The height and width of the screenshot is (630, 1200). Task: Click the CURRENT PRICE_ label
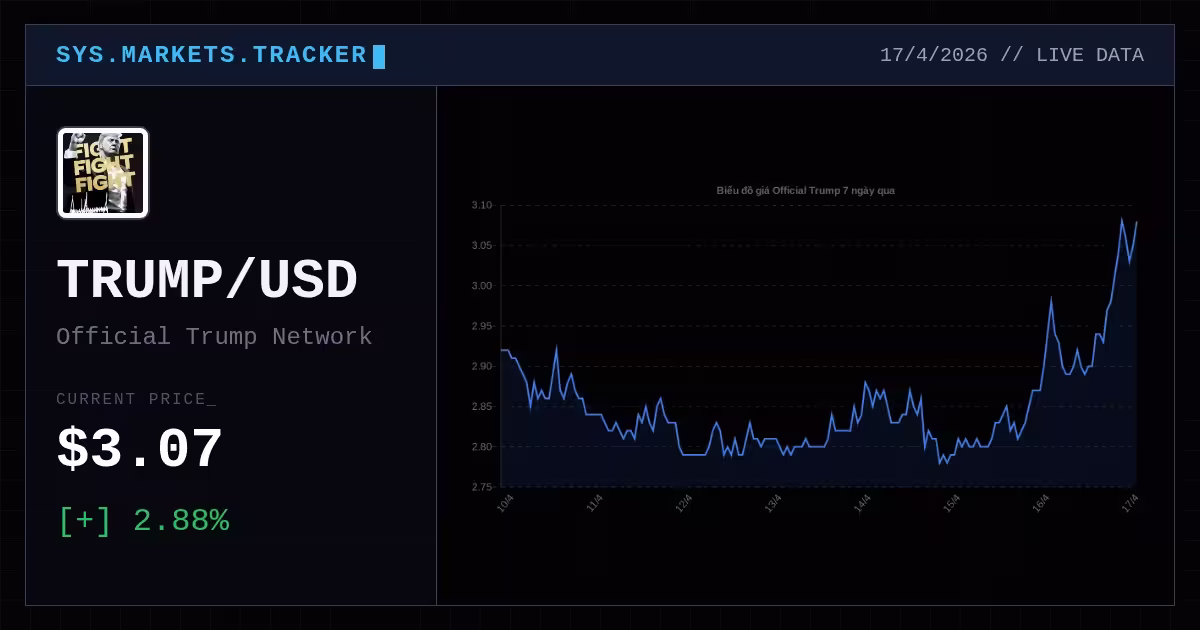[x=136, y=399]
